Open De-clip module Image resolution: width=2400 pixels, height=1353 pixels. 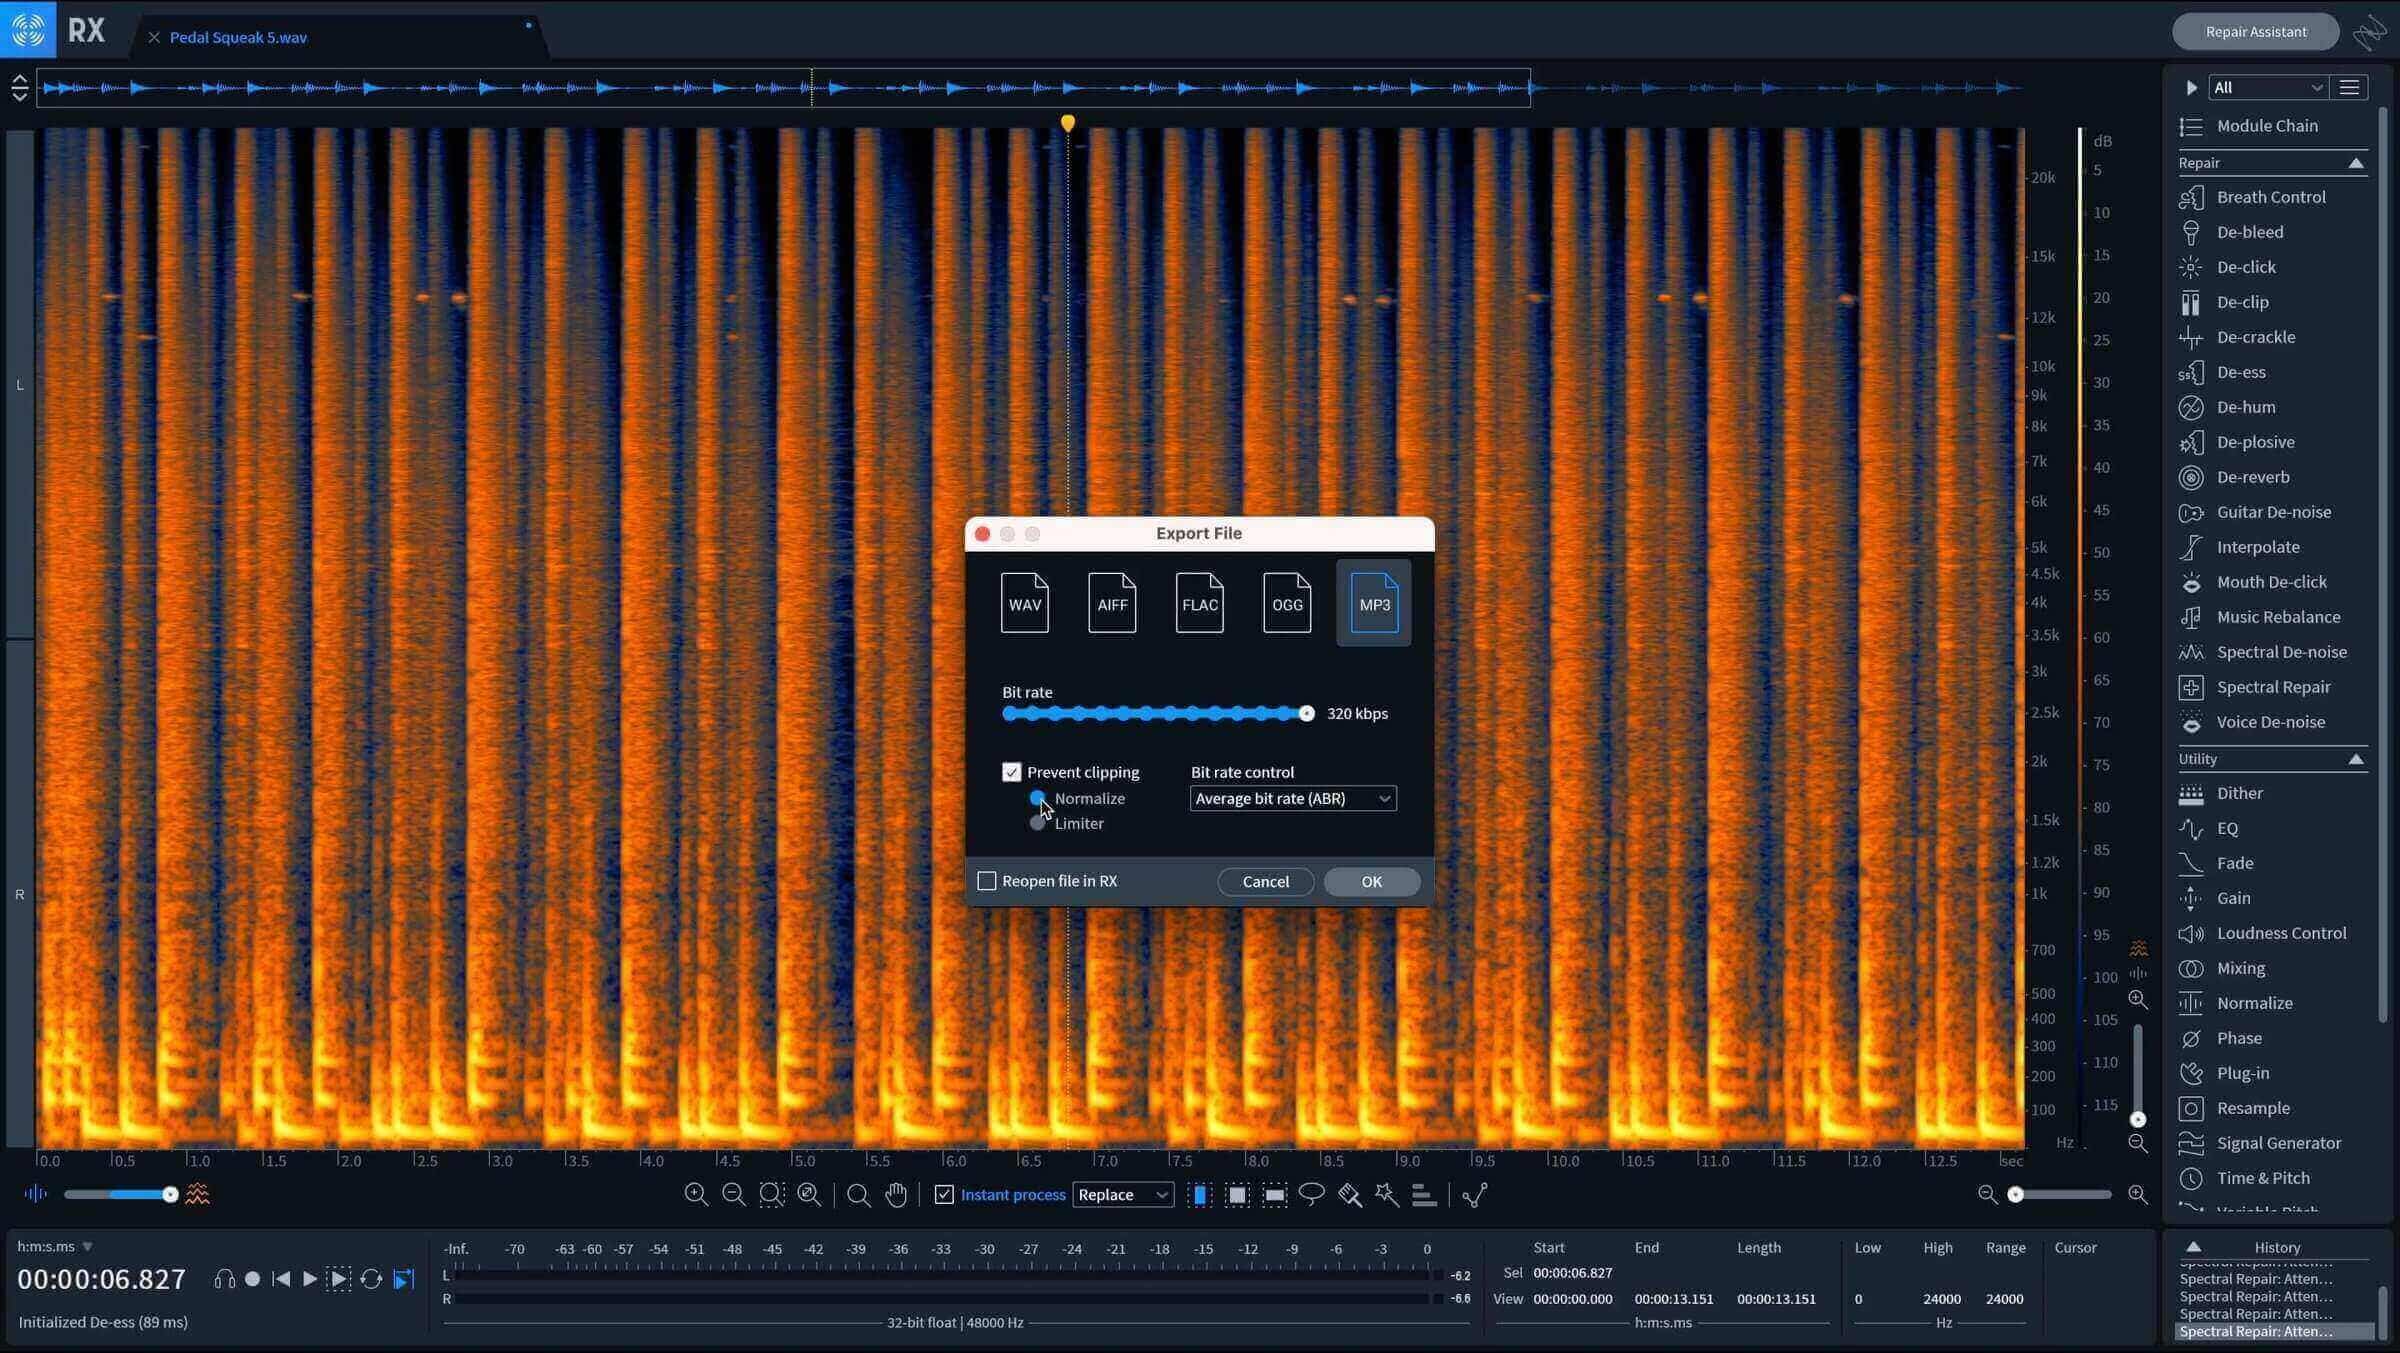pyautogui.click(x=2242, y=302)
